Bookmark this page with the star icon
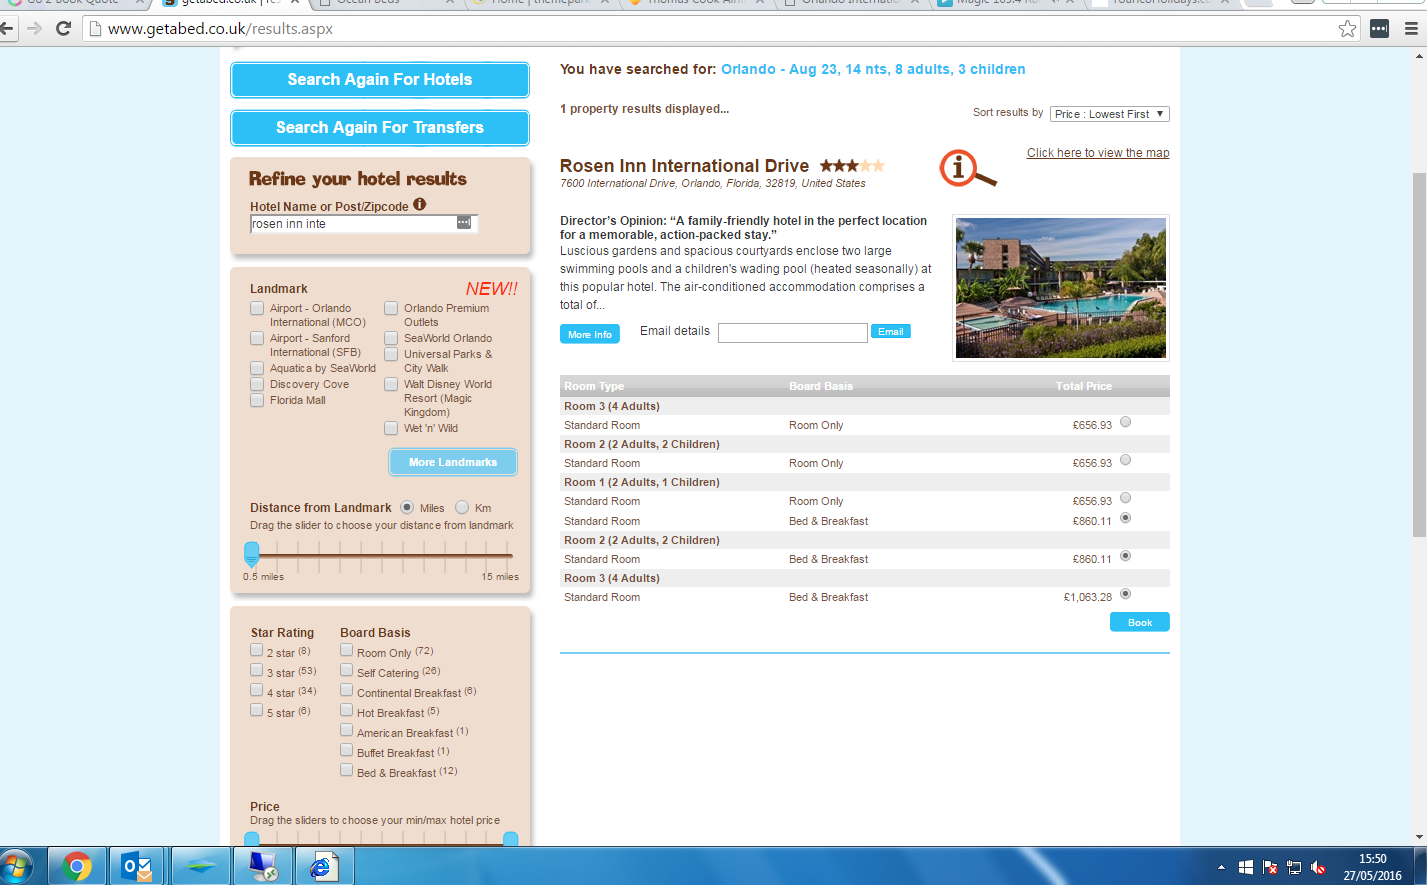This screenshot has height=885, width=1427. click(1347, 28)
